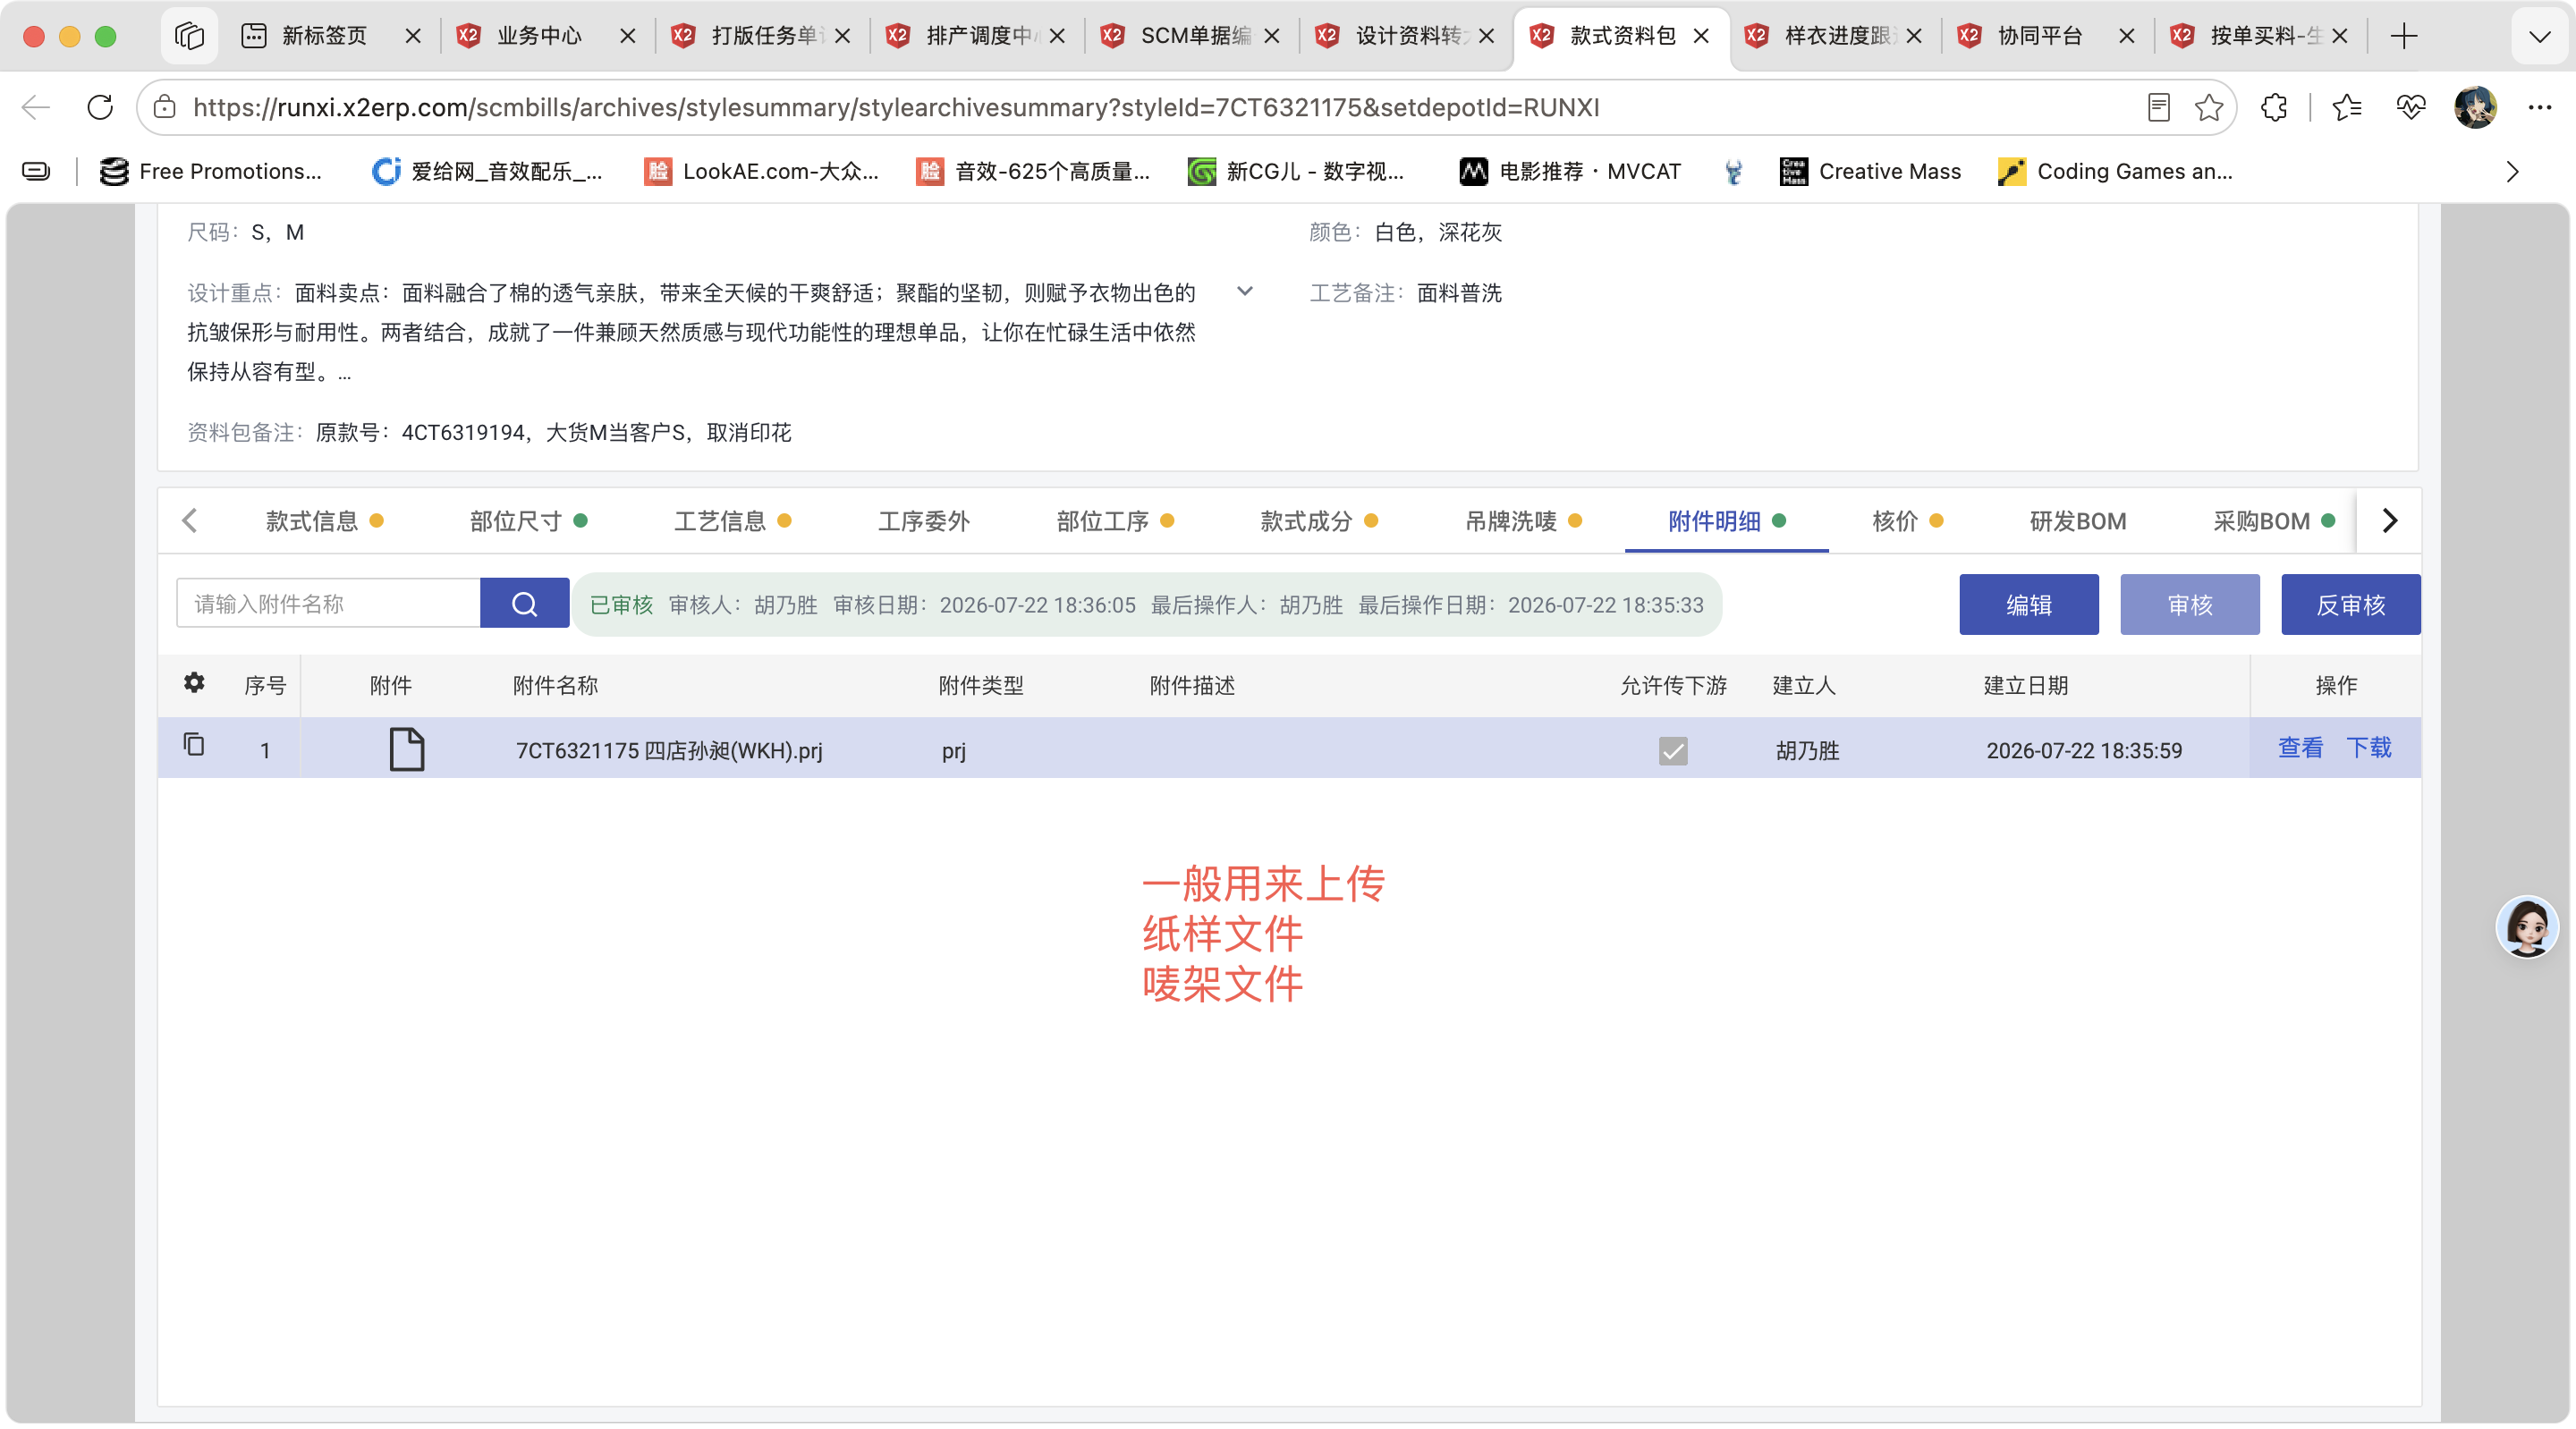Switch to the 款式信息 tab
The image size is (2576, 1429).
click(324, 521)
